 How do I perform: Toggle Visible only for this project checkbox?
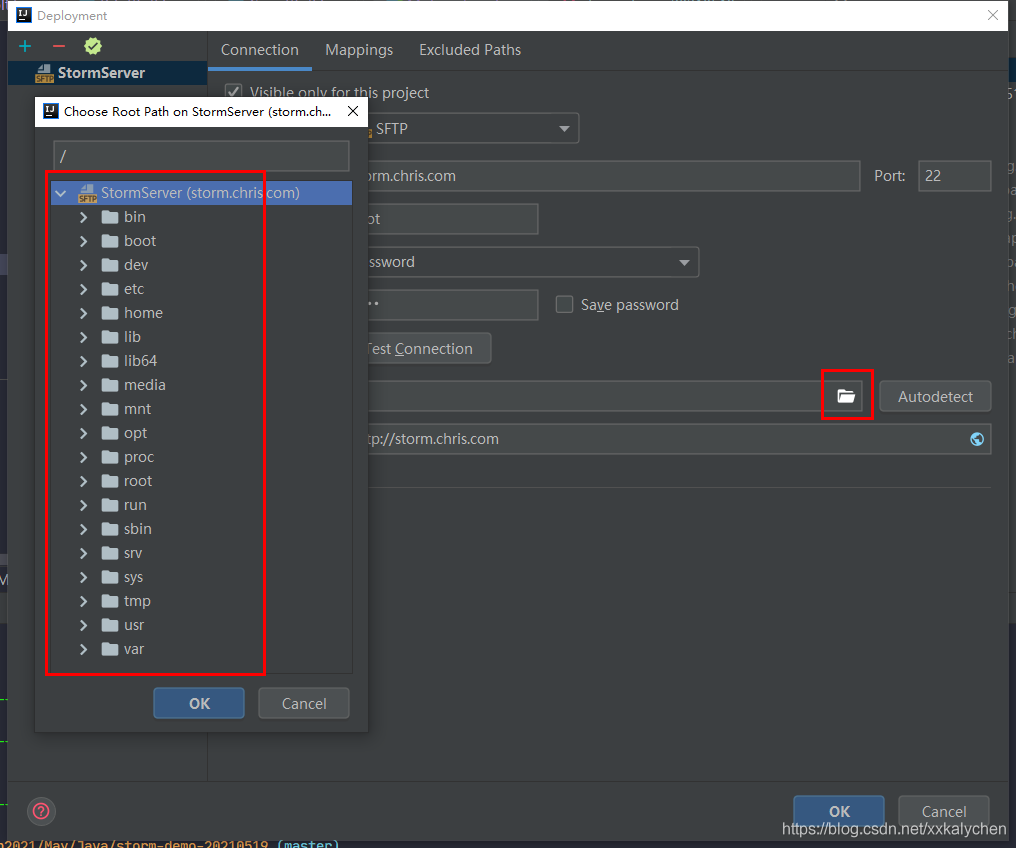233,92
